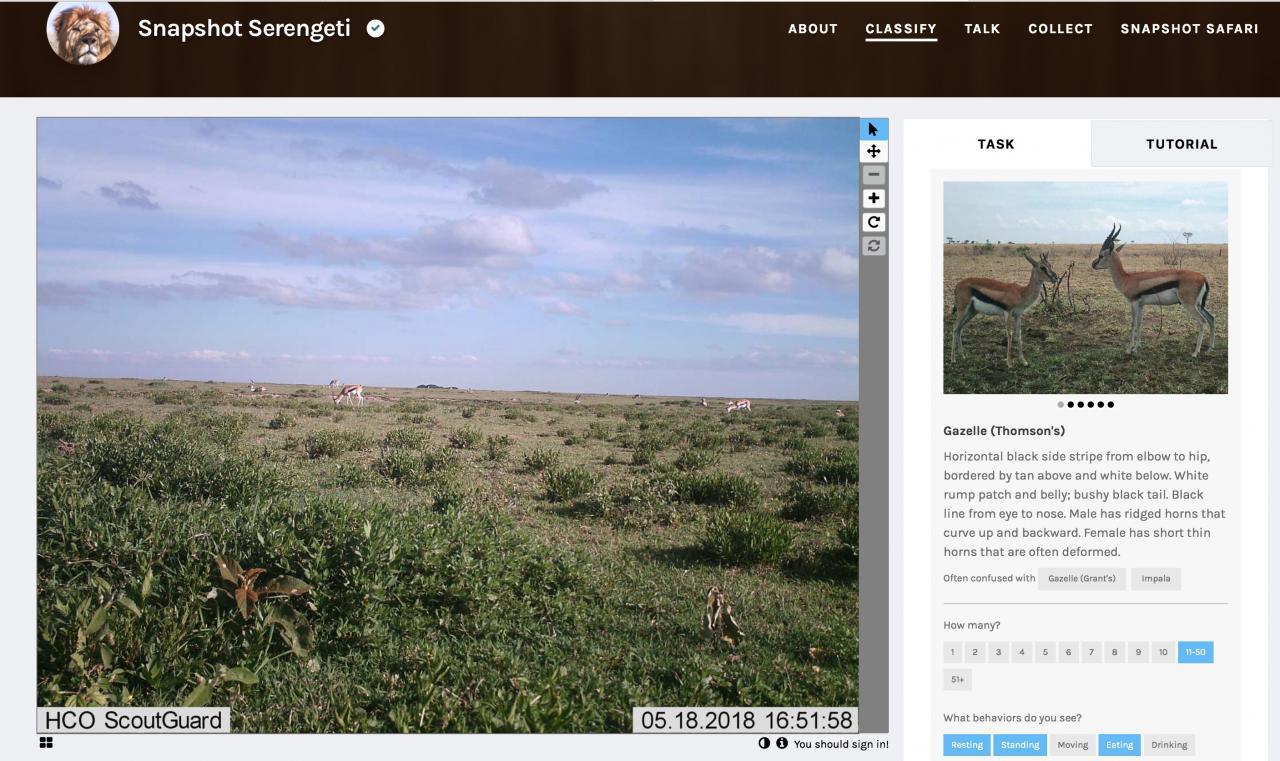This screenshot has height=761, width=1280.
Task: Choose count of 6 animals
Action: (1068, 653)
